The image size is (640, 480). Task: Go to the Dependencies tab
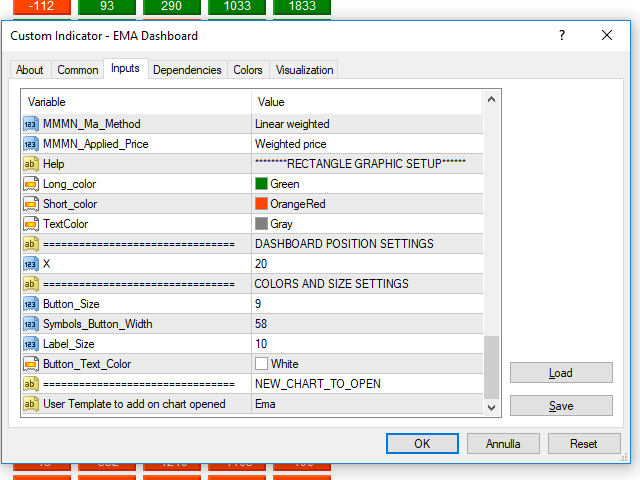[x=187, y=70]
